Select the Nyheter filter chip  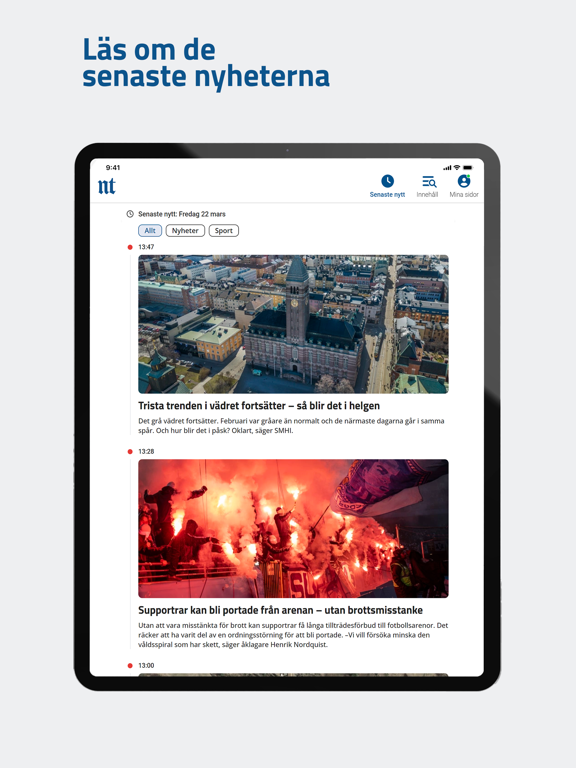tap(185, 231)
